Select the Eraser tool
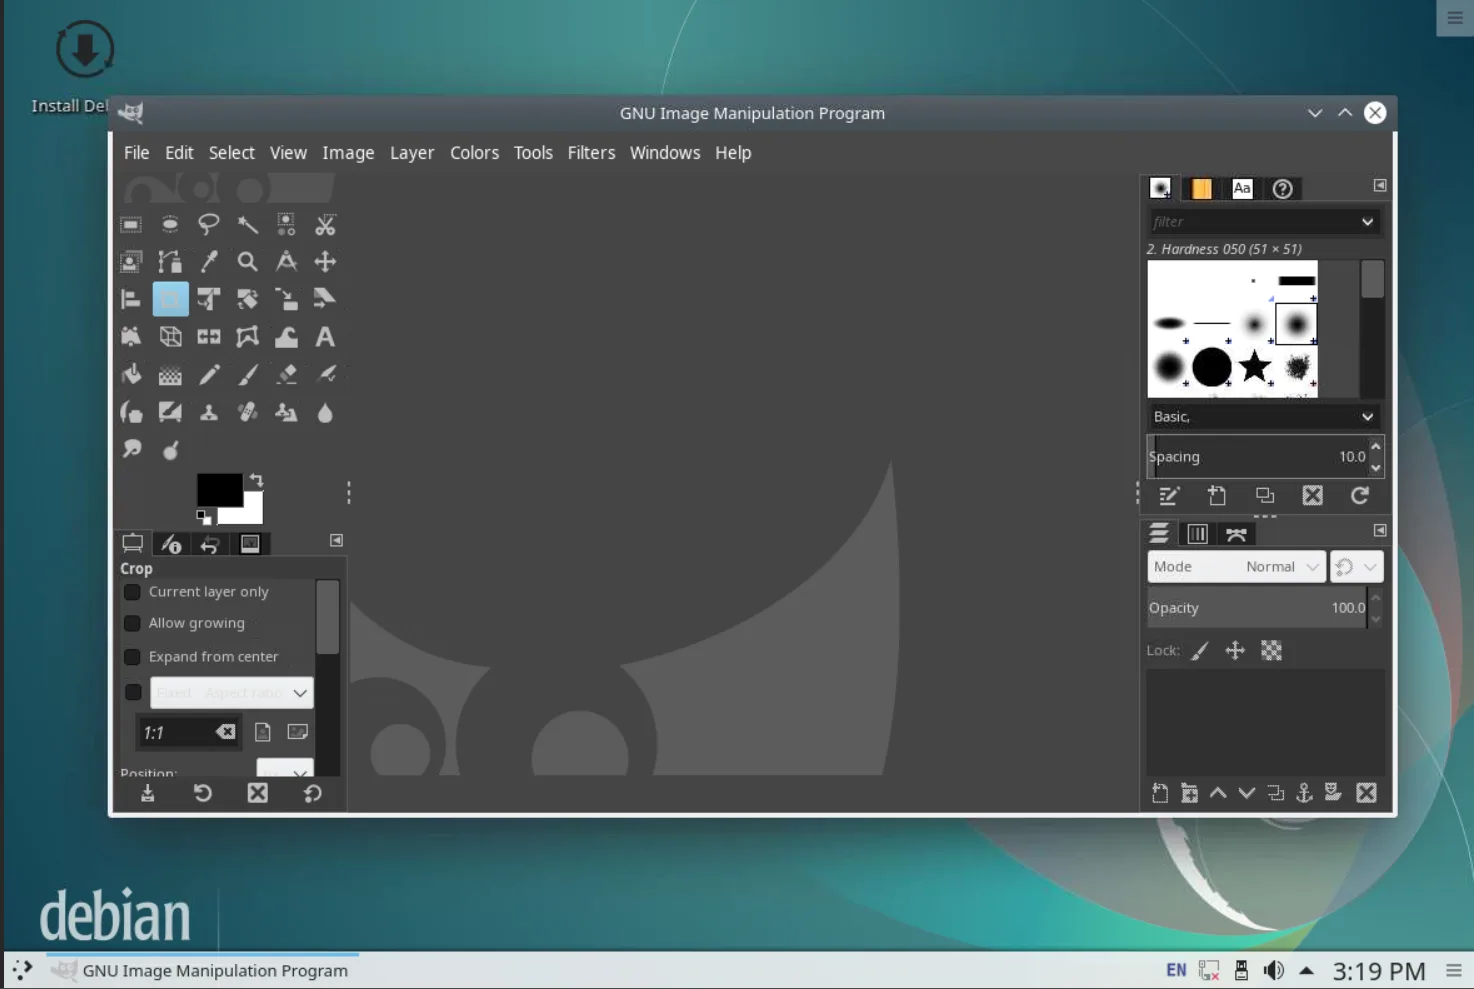Screen dimensions: 1474x989 coord(286,375)
